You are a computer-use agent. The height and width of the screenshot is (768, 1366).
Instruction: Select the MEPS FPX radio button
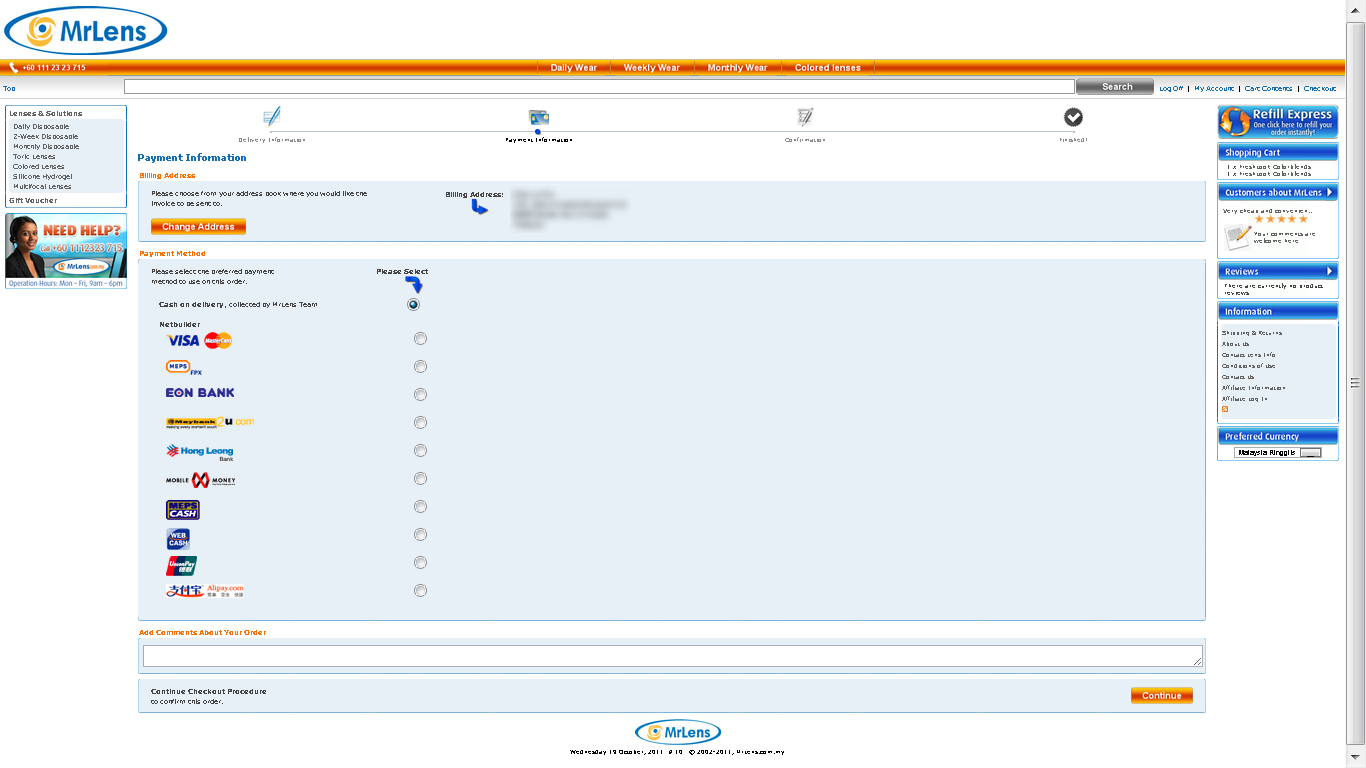coord(420,367)
